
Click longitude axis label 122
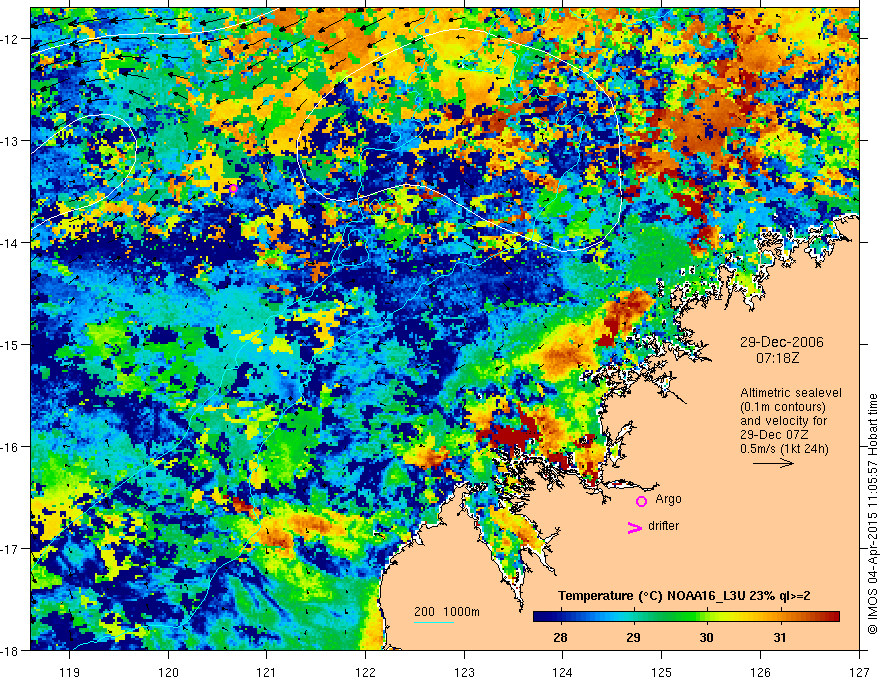point(365,672)
